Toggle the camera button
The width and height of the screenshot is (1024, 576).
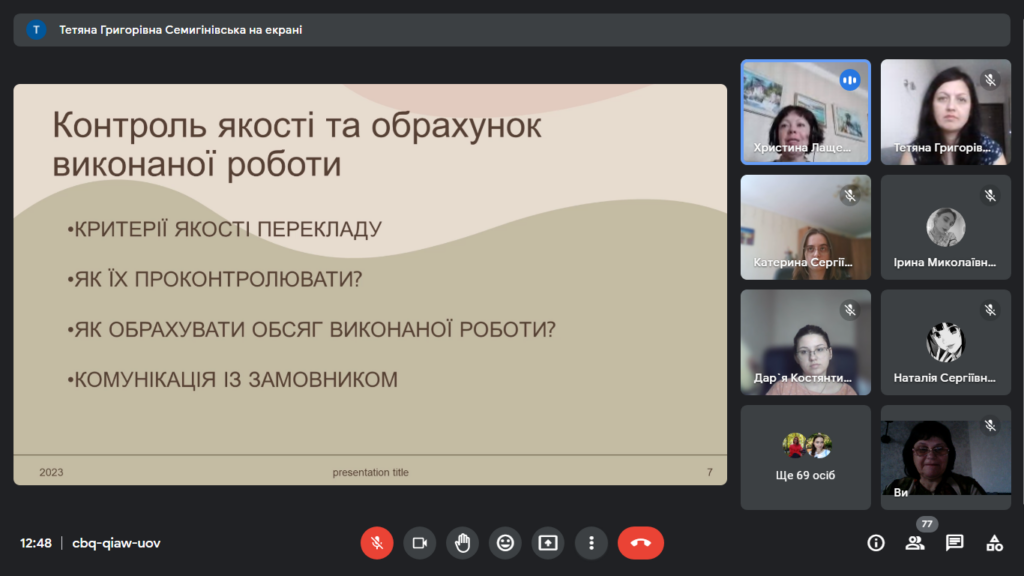(420, 543)
